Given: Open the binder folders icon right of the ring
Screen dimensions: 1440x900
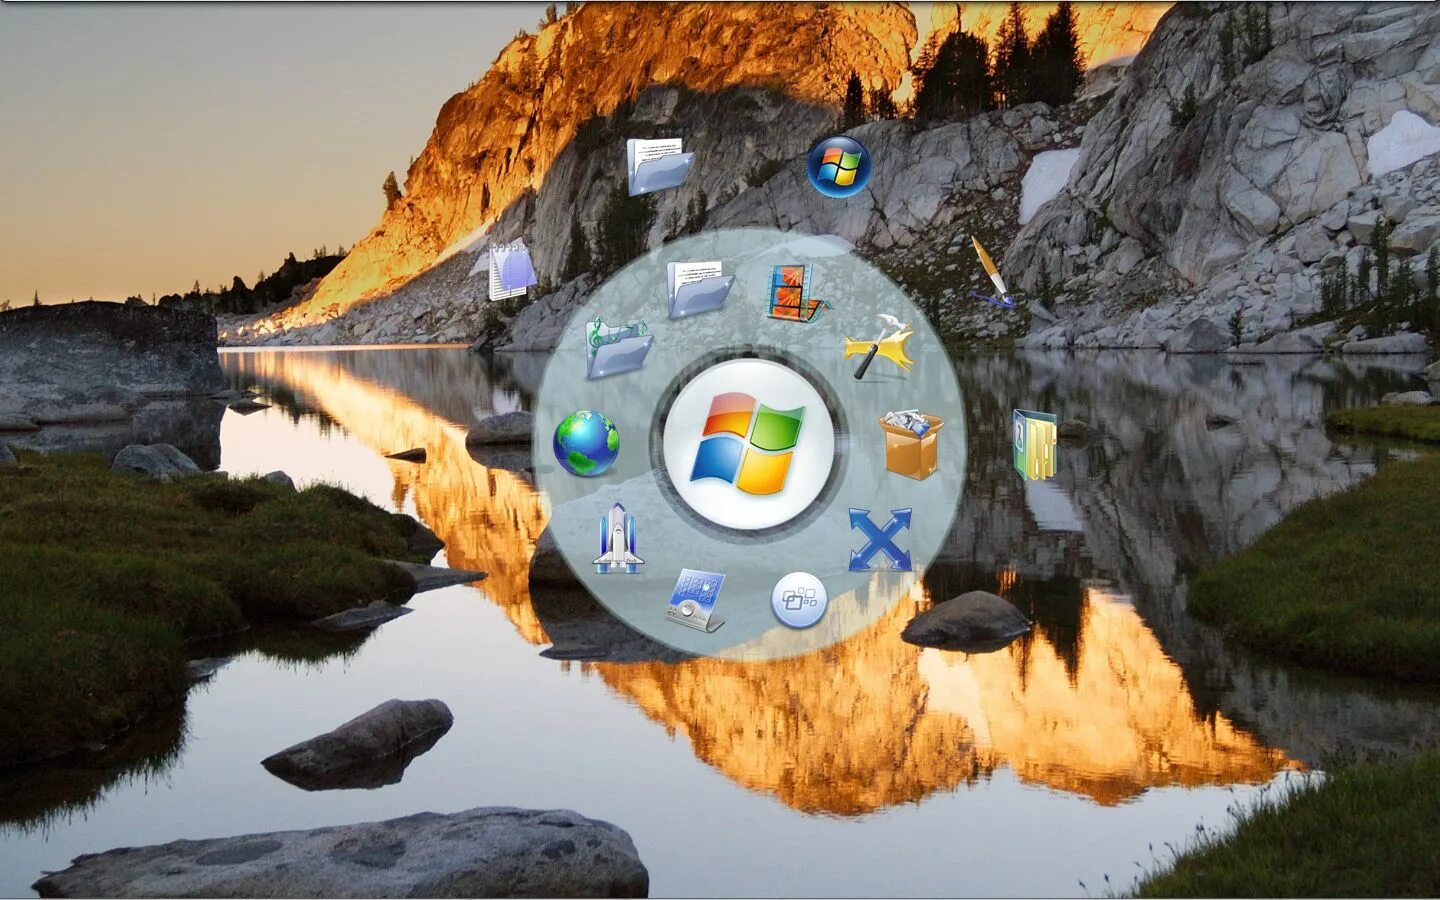Looking at the screenshot, I should [x=1035, y=444].
